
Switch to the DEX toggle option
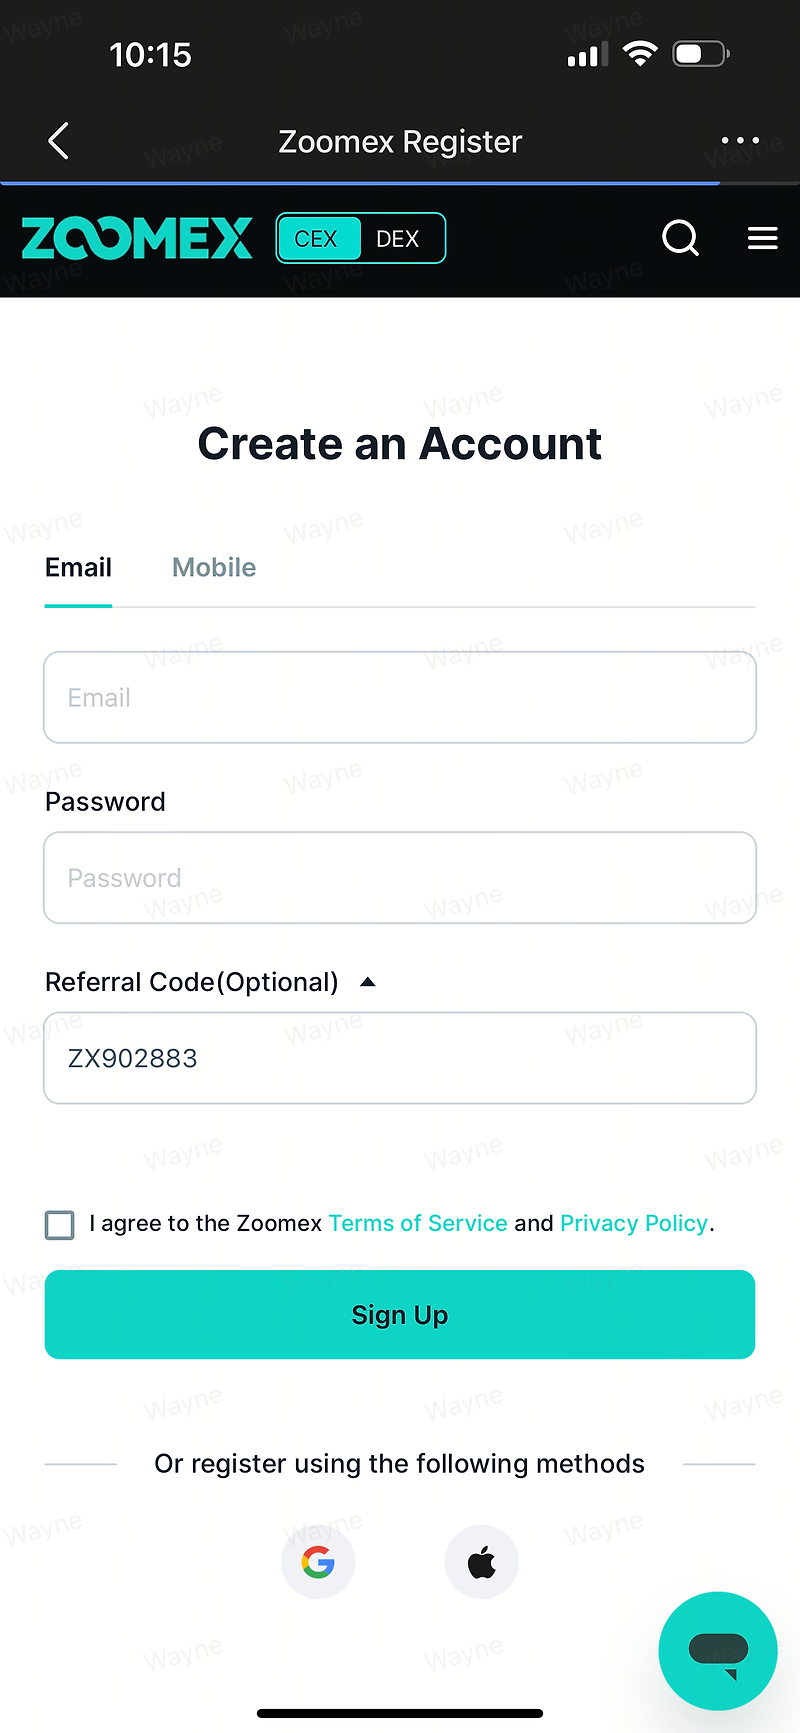398,239
